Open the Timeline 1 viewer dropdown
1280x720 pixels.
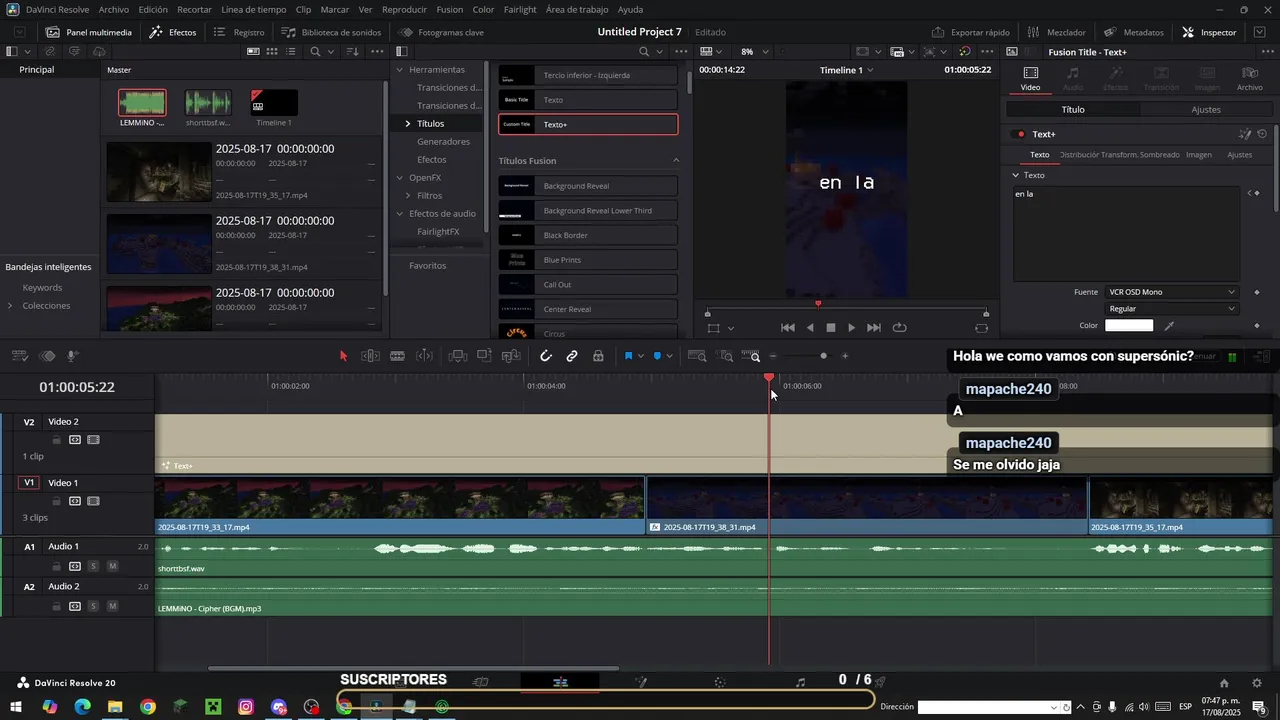pyautogui.click(x=847, y=70)
